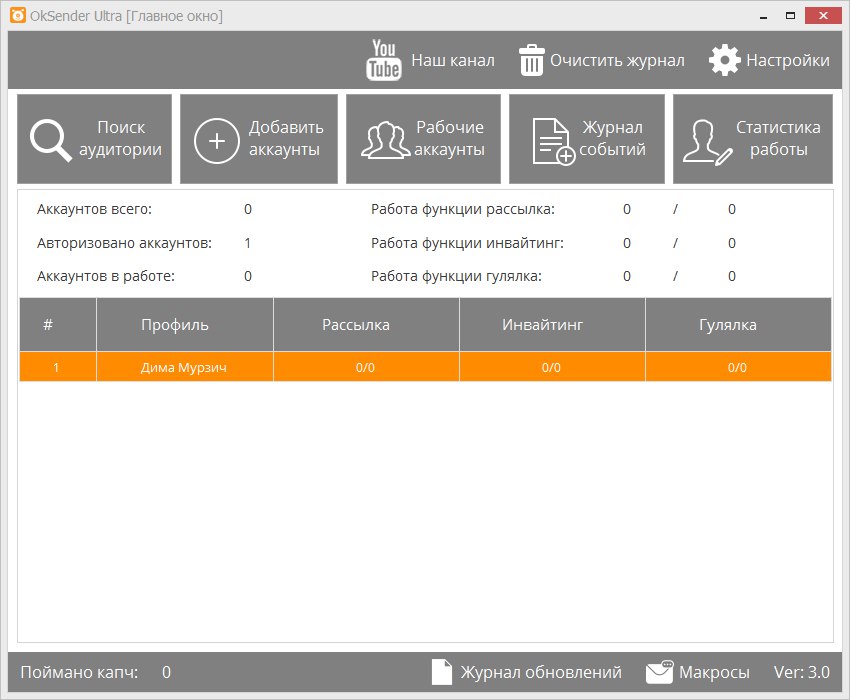This screenshot has width=850, height=700.
Task: Click the Рассылка 0/0 cell for Дима Мурзич
Action: pyautogui.click(x=366, y=367)
